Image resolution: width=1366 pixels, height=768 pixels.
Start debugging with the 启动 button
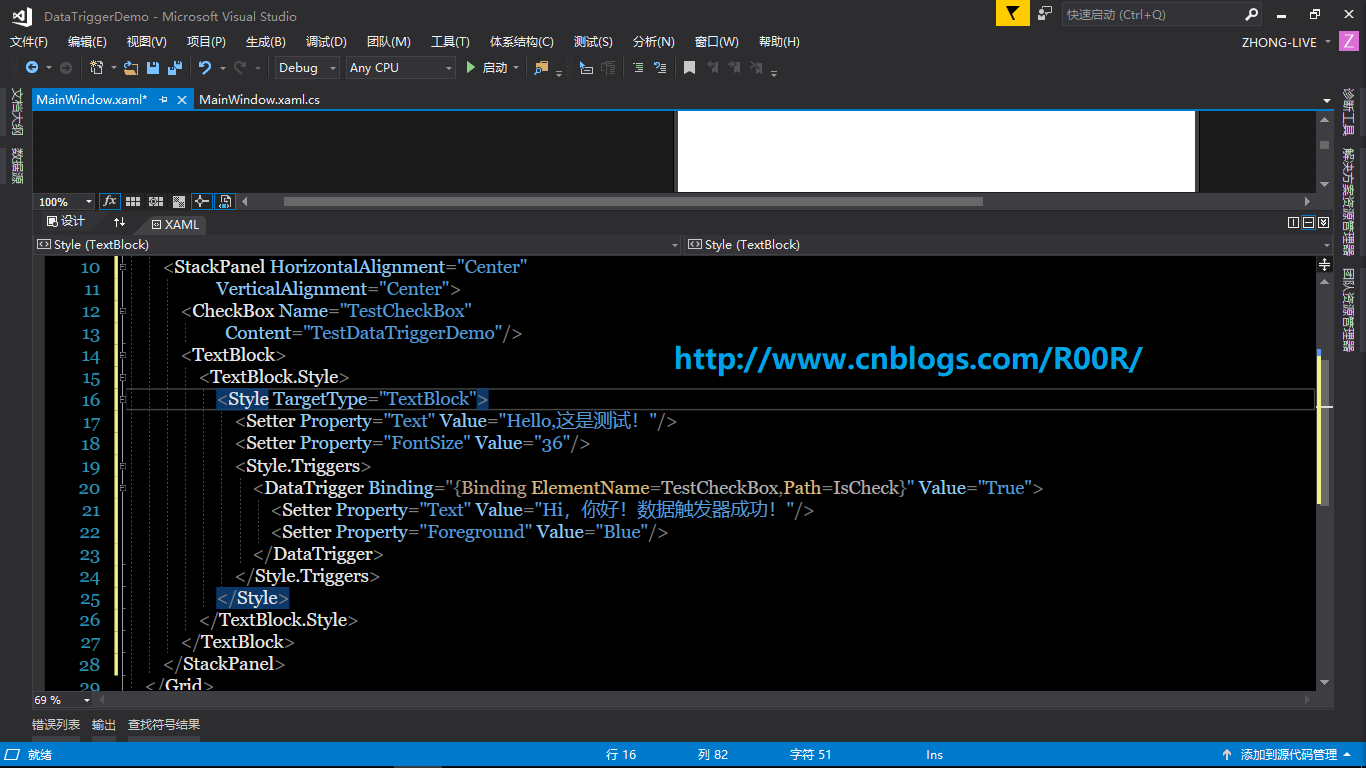tap(488, 68)
